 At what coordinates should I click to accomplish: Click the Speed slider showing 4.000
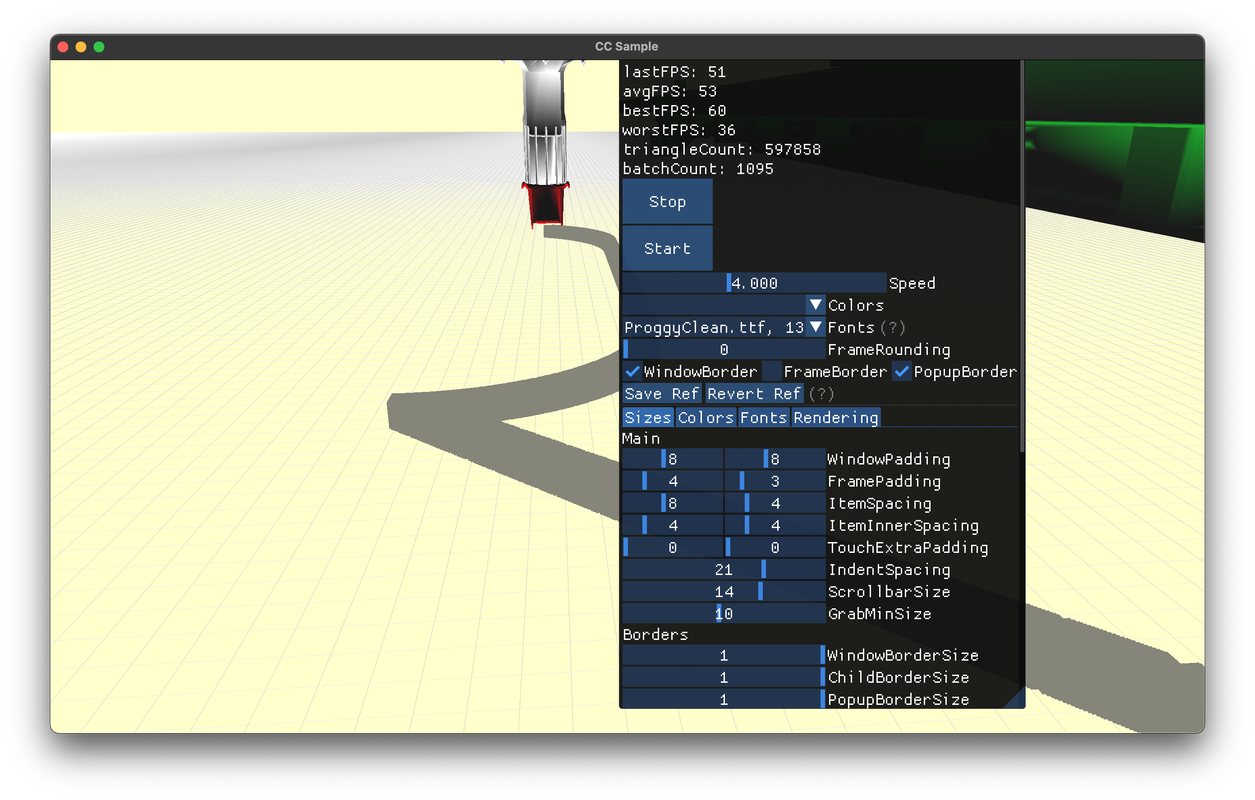[754, 283]
